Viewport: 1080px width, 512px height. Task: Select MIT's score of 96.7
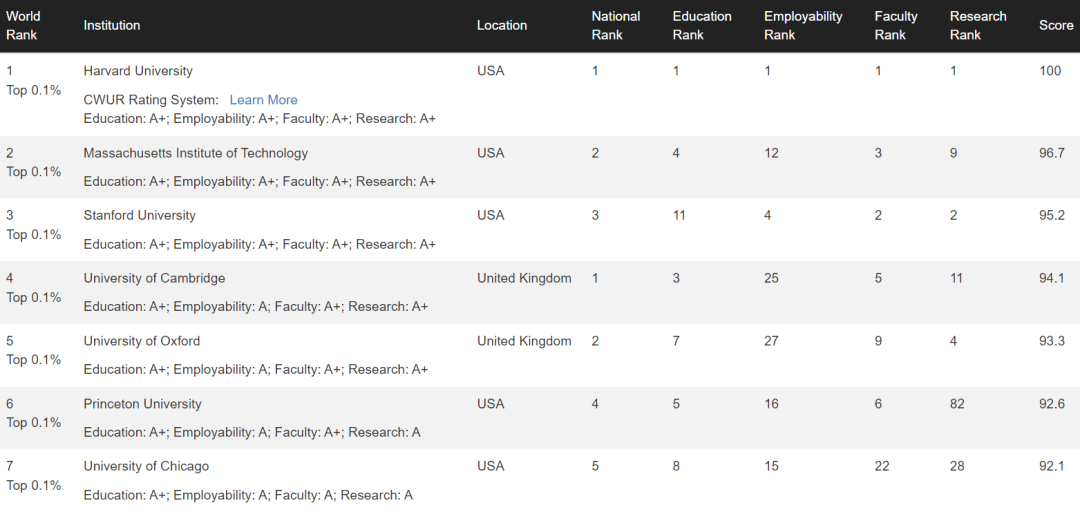[x=1052, y=153]
